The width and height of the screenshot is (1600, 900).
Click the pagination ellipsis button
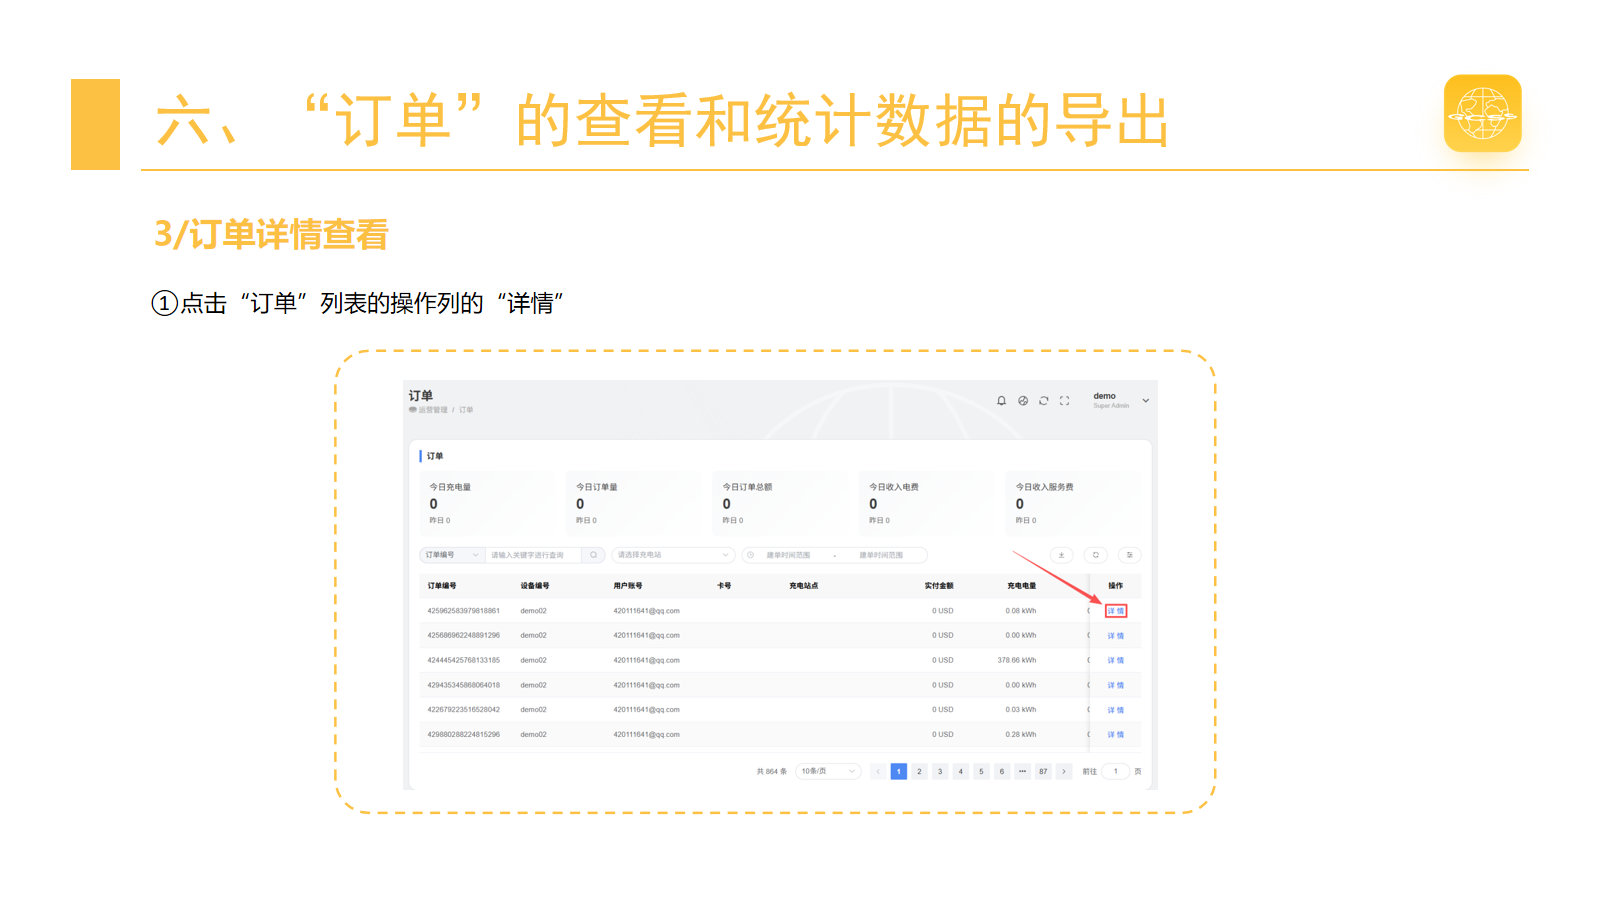coord(1022,771)
